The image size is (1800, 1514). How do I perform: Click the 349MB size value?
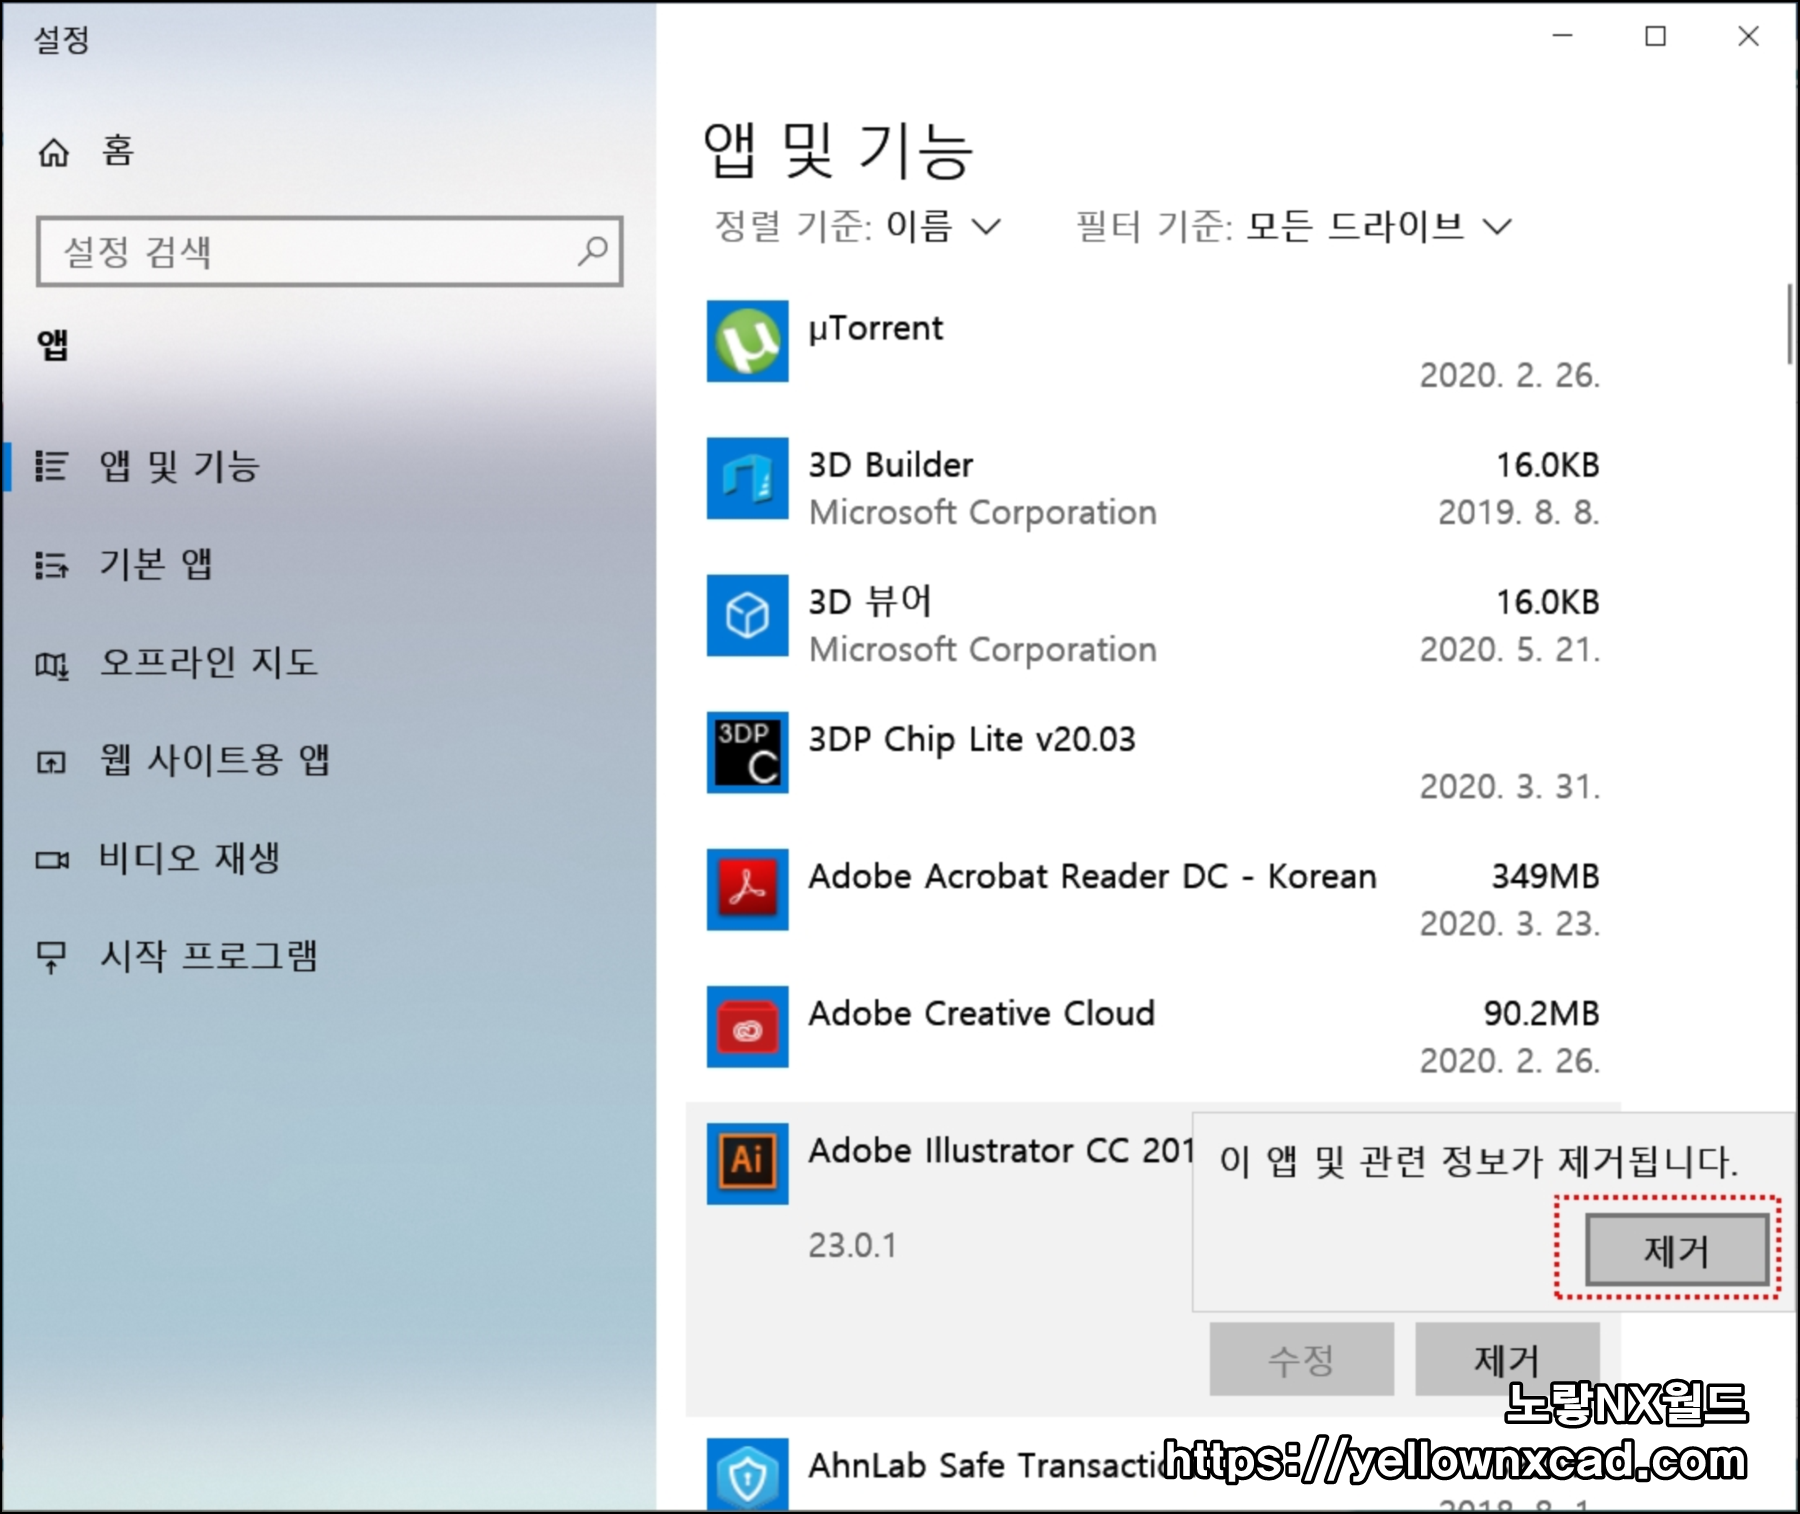pos(1545,876)
